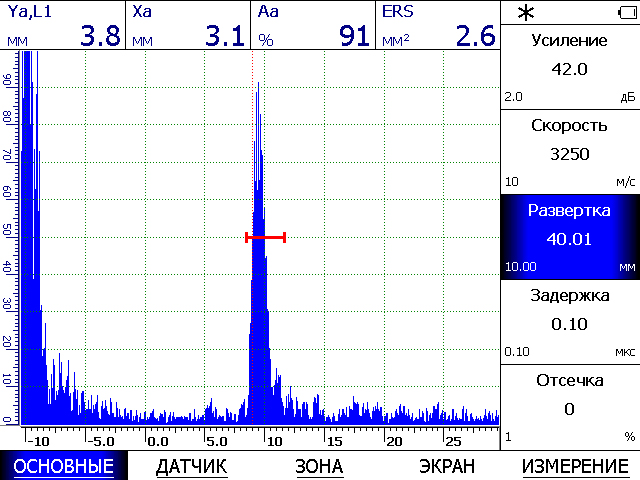Screen dimensions: 640x480
Task: Open the ИЗМЕРЕНИЕ tab
Action: pyautogui.click(x=576, y=466)
